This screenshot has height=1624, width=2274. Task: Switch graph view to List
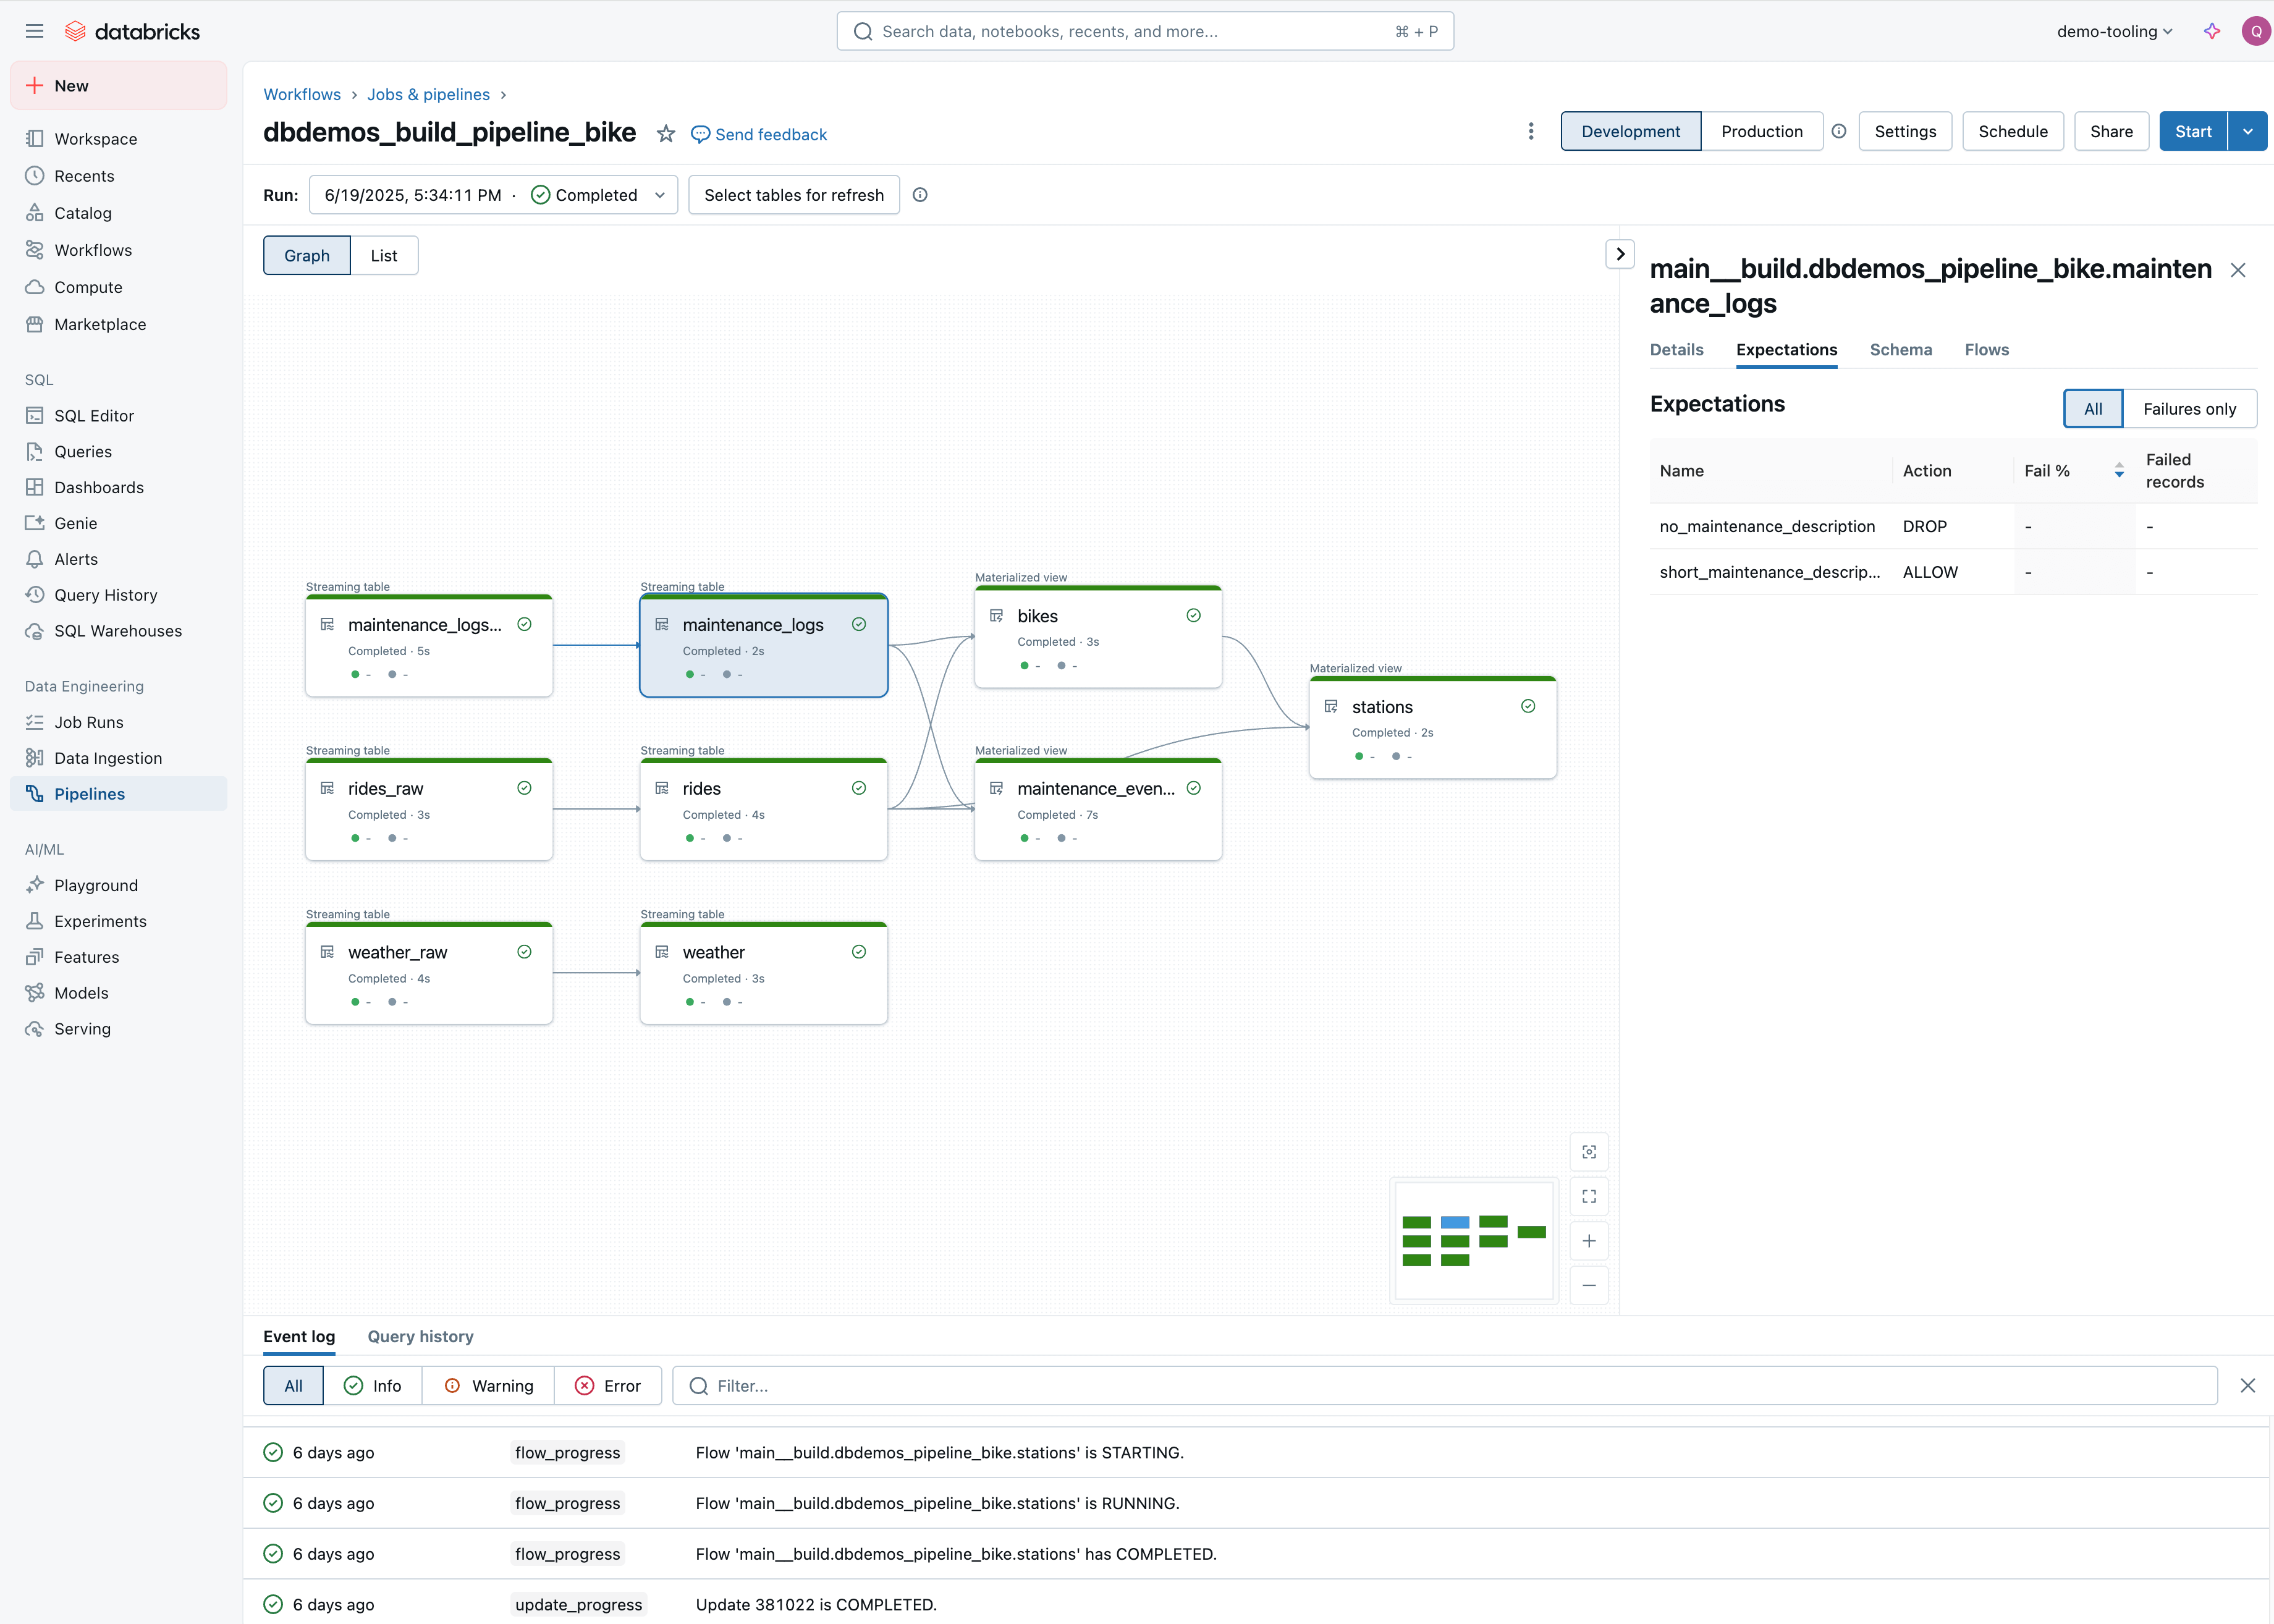(x=384, y=255)
